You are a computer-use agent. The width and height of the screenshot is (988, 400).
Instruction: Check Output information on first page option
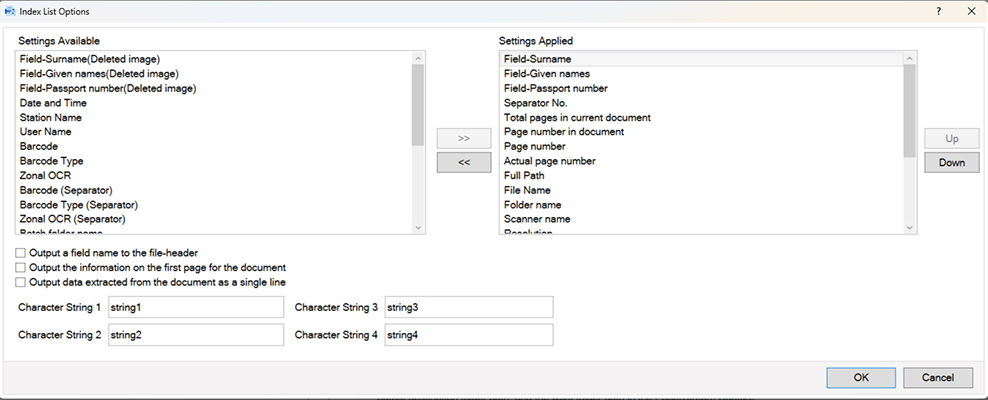(x=22, y=268)
